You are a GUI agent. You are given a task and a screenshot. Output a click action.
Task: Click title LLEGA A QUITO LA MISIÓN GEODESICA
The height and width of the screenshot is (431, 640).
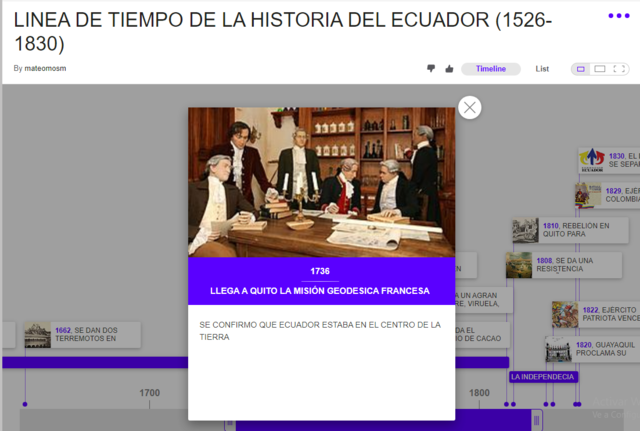coord(320,291)
